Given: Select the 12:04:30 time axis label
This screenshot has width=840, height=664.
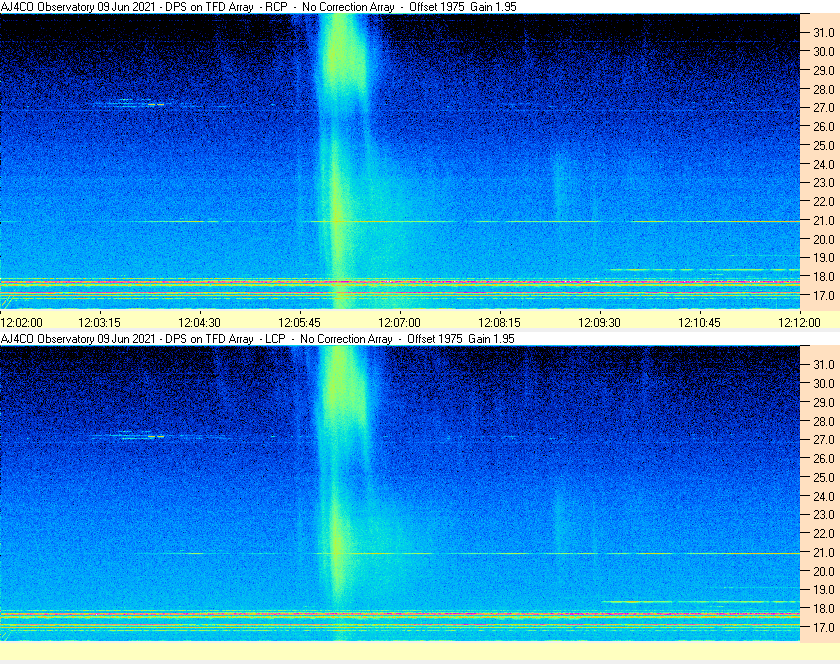Looking at the screenshot, I should tap(199, 323).
